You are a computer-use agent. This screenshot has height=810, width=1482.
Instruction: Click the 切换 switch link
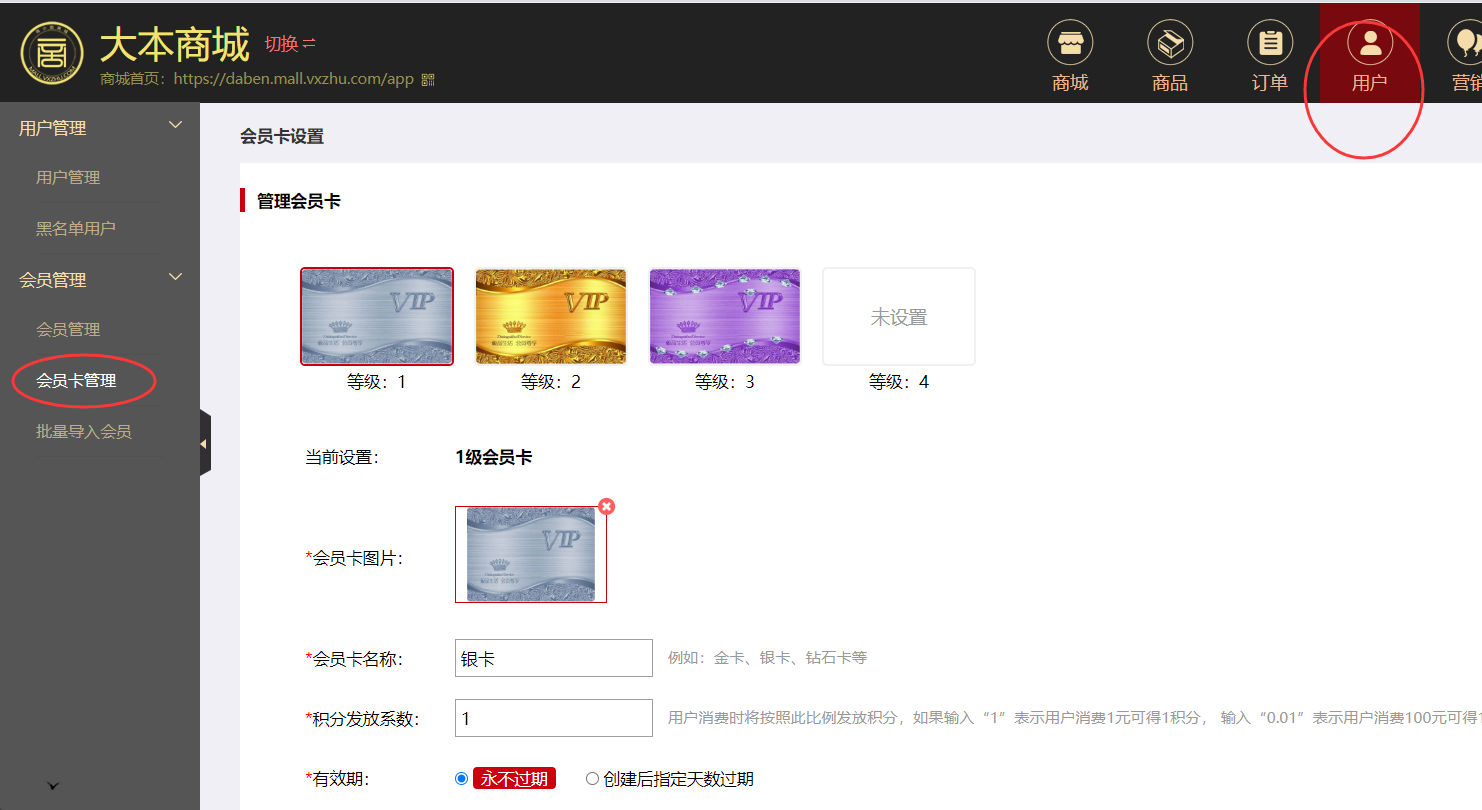tap(289, 44)
